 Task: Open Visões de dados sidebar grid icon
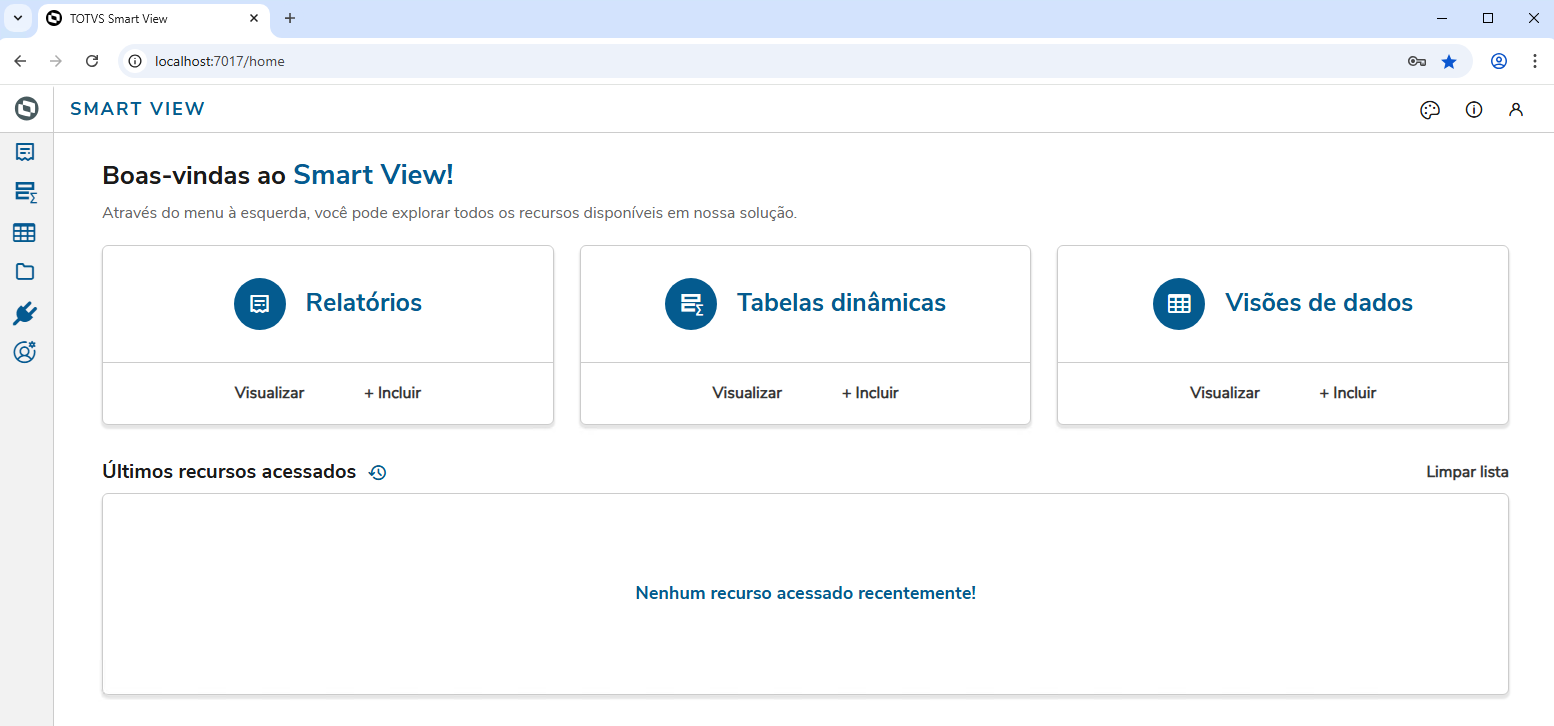(x=24, y=233)
